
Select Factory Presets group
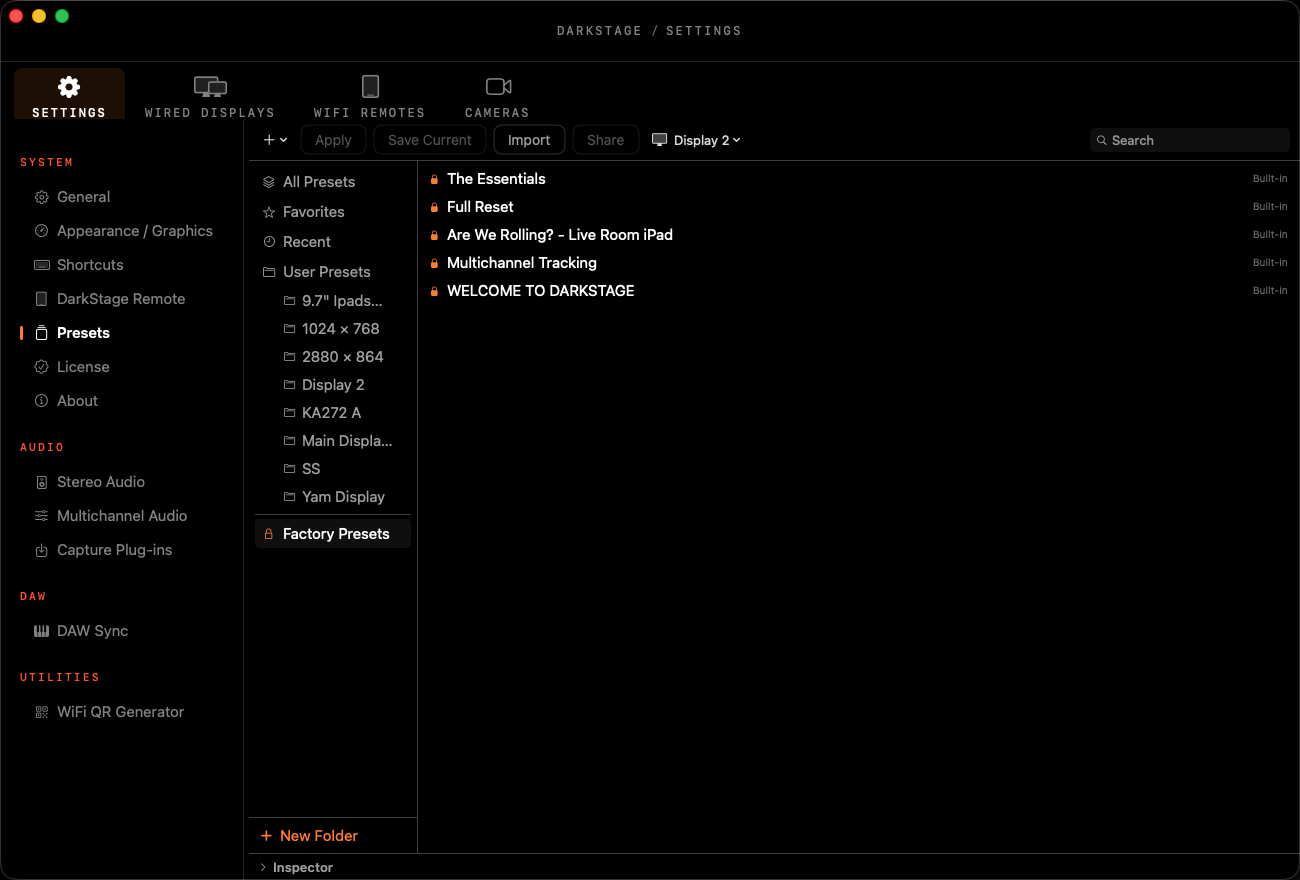click(333, 534)
